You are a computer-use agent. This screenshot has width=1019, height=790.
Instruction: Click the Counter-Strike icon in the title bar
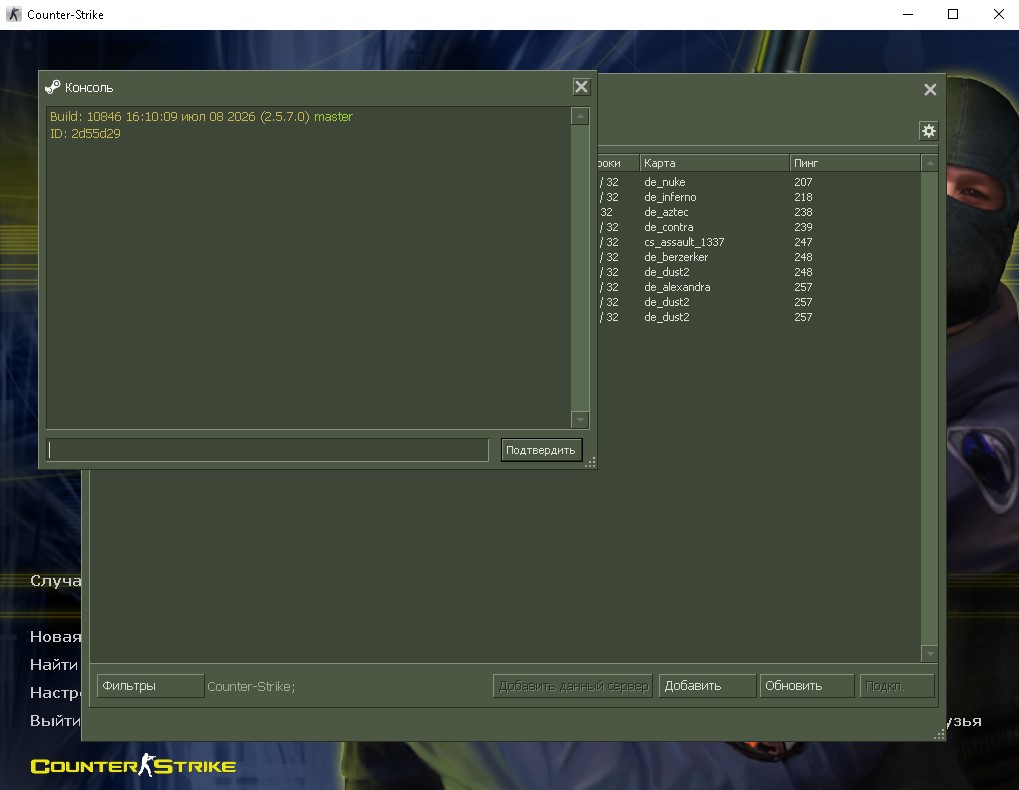click(x=13, y=14)
